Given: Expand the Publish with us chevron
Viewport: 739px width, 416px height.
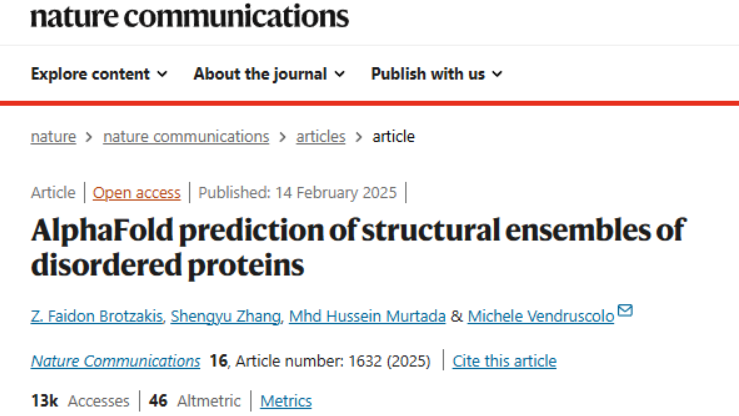Looking at the screenshot, I should pos(497,74).
